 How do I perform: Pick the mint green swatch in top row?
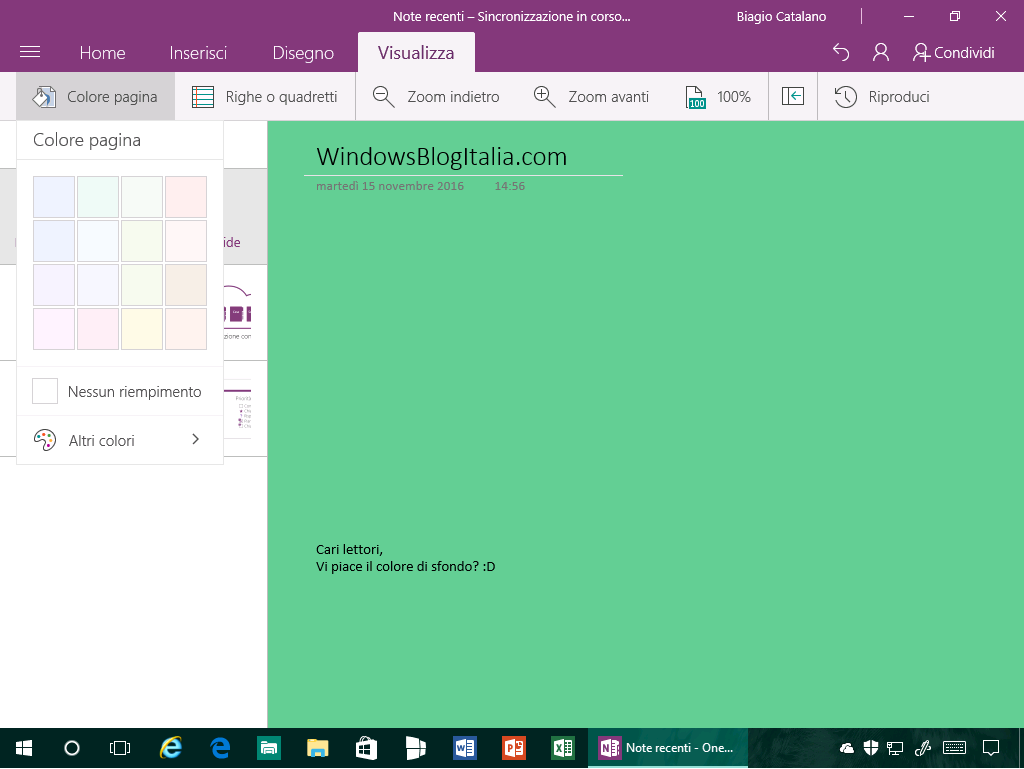coord(98,196)
